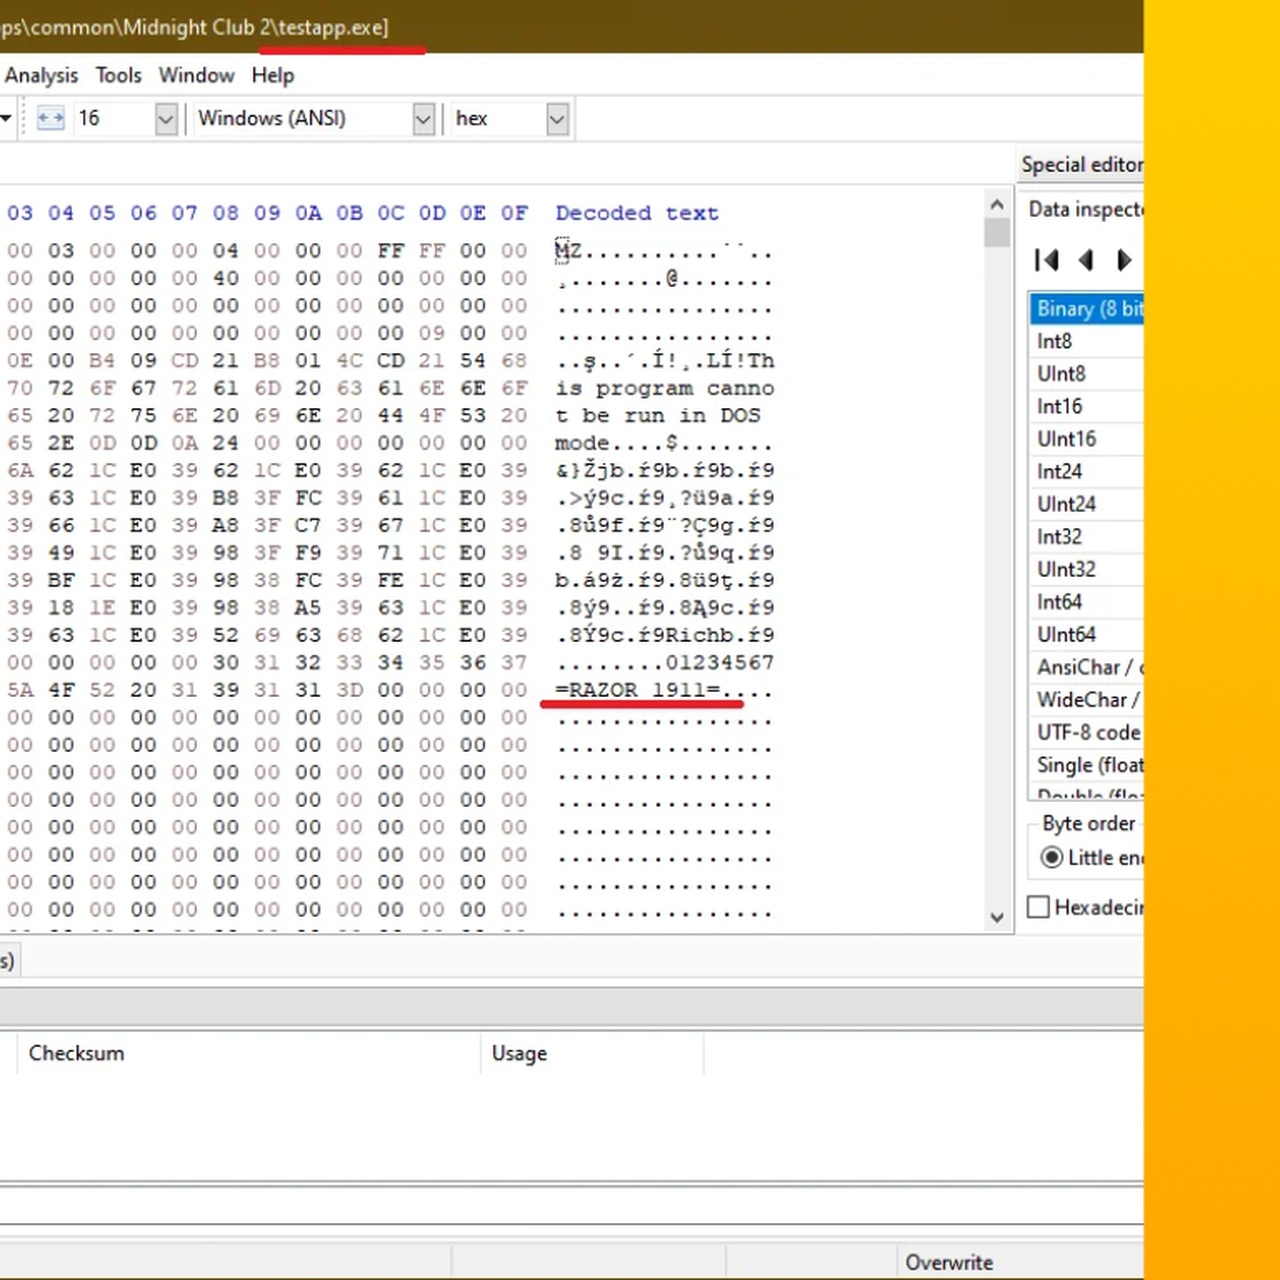Open the hex offset base dropdown
Image resolution: width=1280 pixels, height=1280 pixels.
(557, 119)
